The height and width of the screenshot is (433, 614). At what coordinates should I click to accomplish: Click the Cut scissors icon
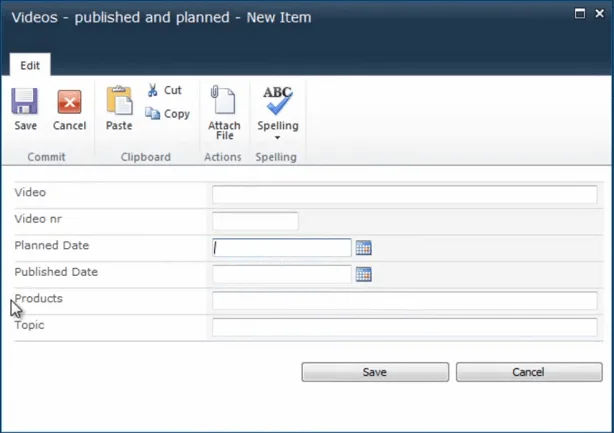click(153, 90)
